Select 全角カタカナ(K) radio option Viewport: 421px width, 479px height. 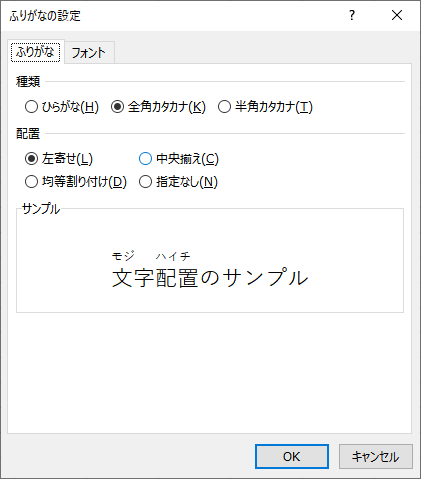(158, 107)
